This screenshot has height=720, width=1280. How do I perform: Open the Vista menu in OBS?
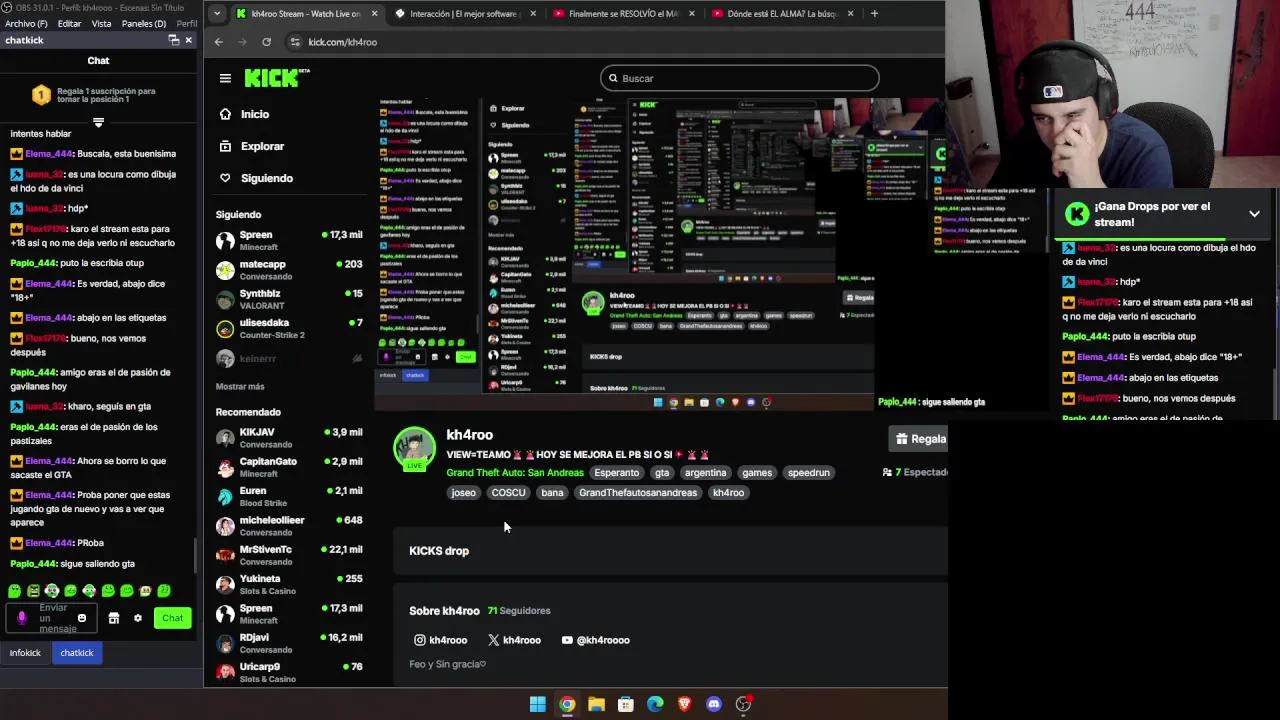tap(101, 23)
